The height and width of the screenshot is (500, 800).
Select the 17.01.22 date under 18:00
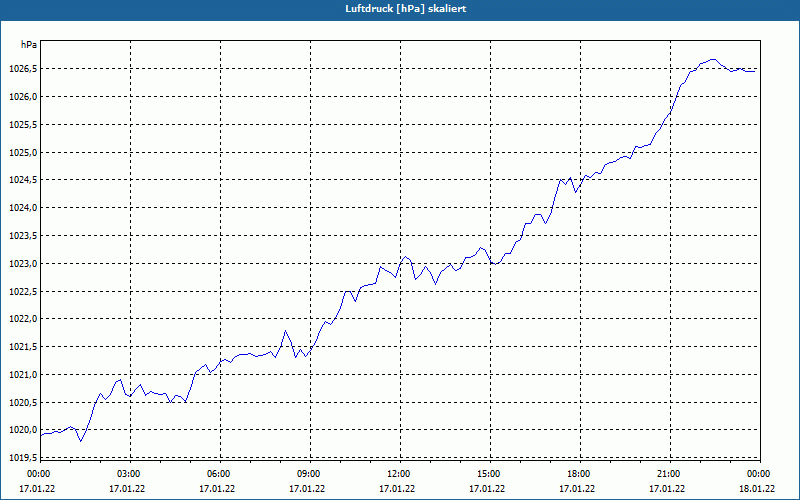click(x=577, y=489)
